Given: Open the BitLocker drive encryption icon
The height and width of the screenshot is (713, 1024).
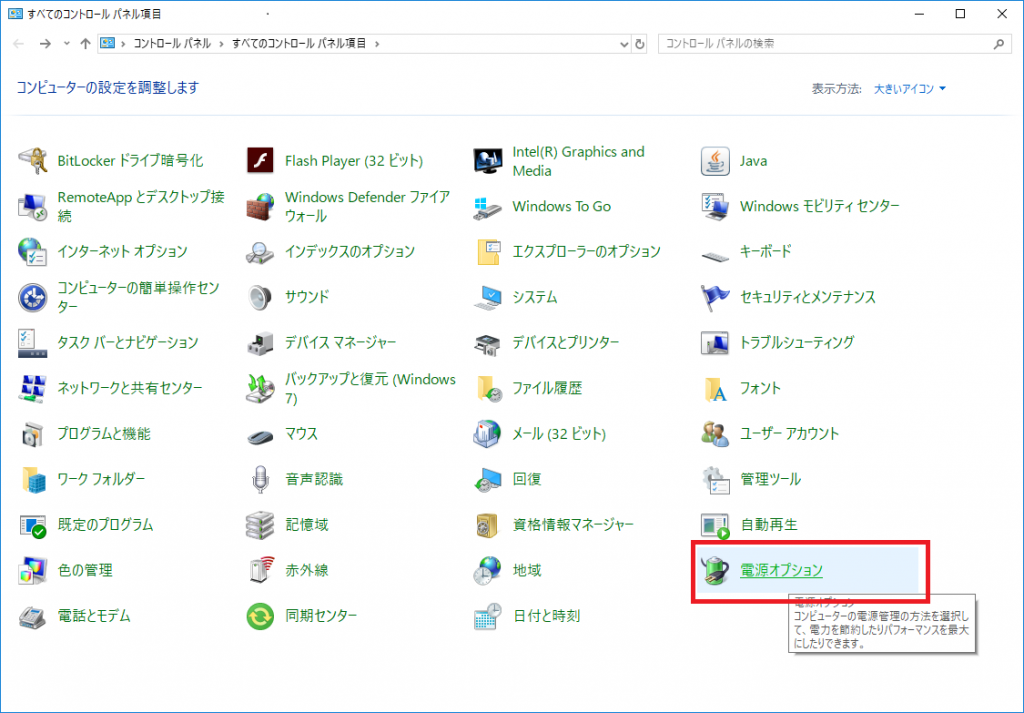Looking at the screenshot, I should 33,161.
